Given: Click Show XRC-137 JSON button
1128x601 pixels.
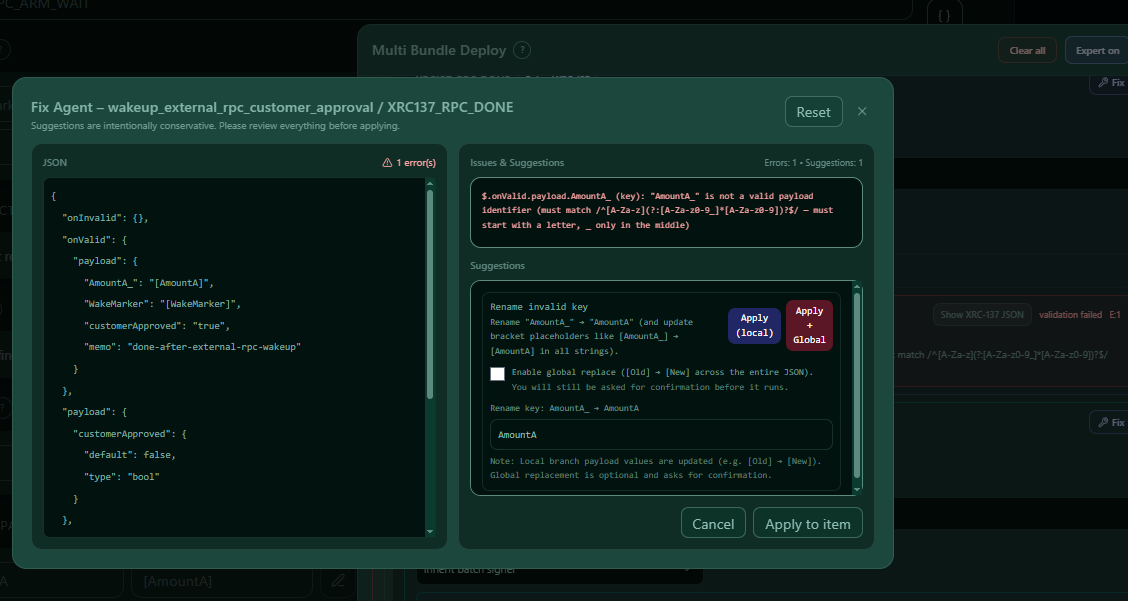Looking at the screenshot, I should [x=982, y=315].
